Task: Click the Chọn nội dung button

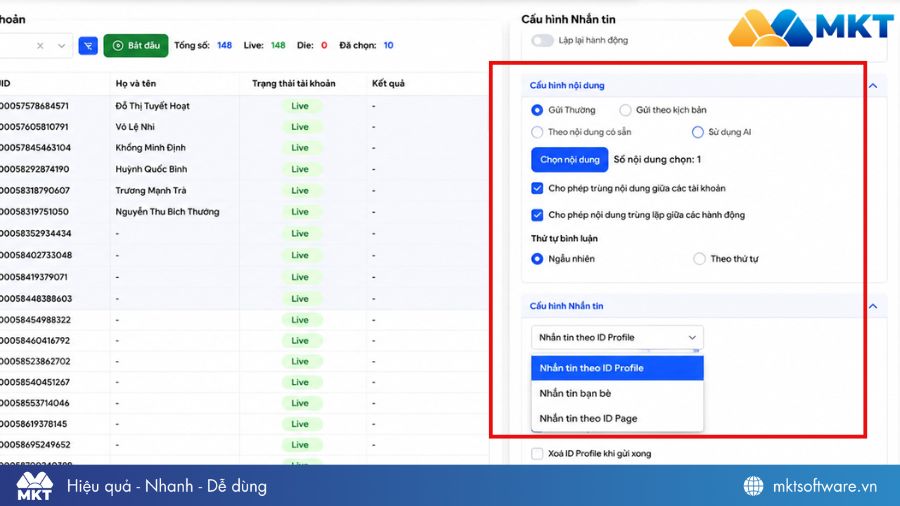Action: tap(569, 159)
